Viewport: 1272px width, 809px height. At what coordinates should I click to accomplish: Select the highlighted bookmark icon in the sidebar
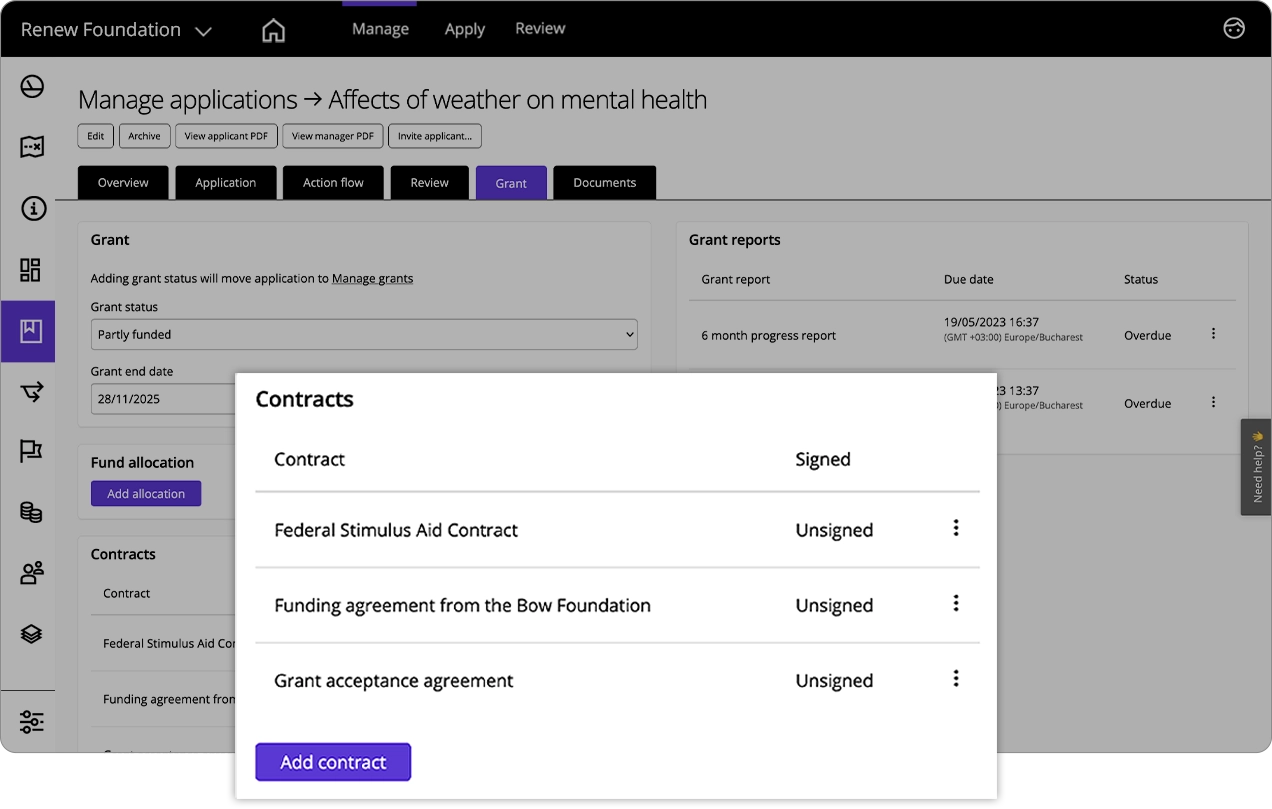pyautogui.click(x=30, y=331)
